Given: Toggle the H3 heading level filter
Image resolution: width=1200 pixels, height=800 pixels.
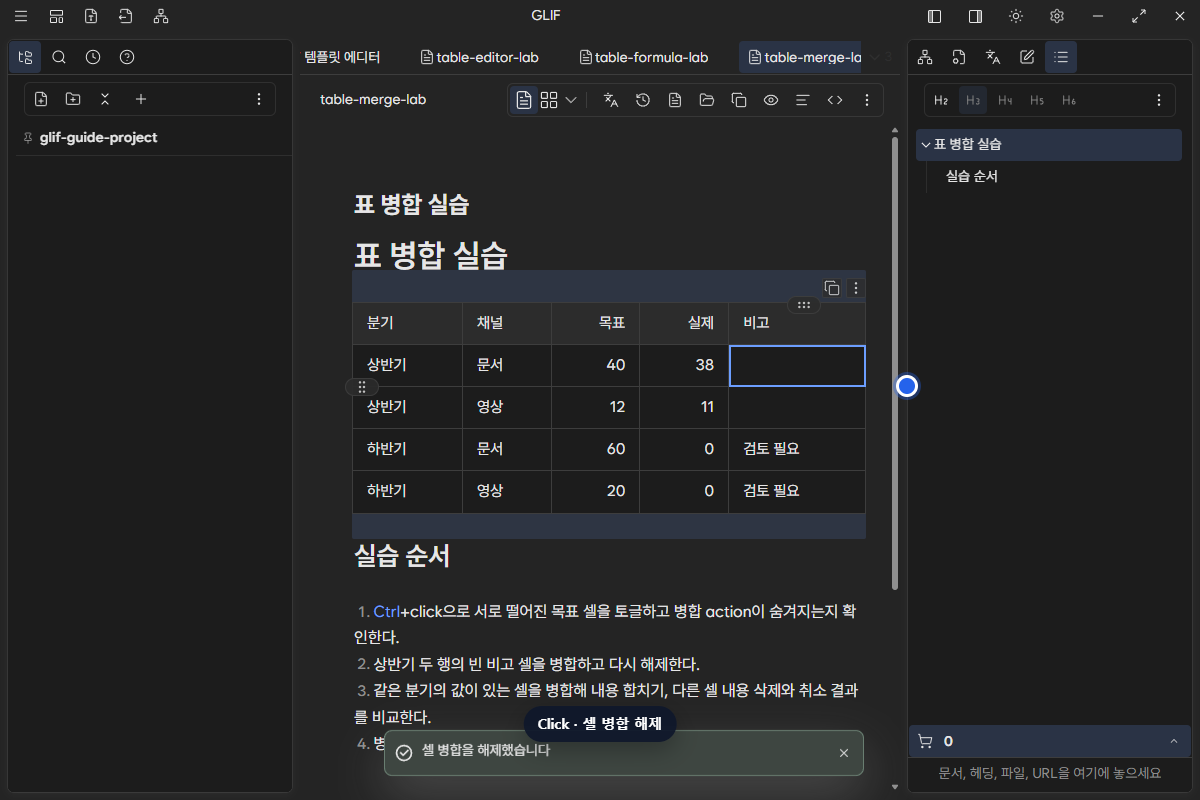Looking at the screenshot, I should click(x=973, y=100).
